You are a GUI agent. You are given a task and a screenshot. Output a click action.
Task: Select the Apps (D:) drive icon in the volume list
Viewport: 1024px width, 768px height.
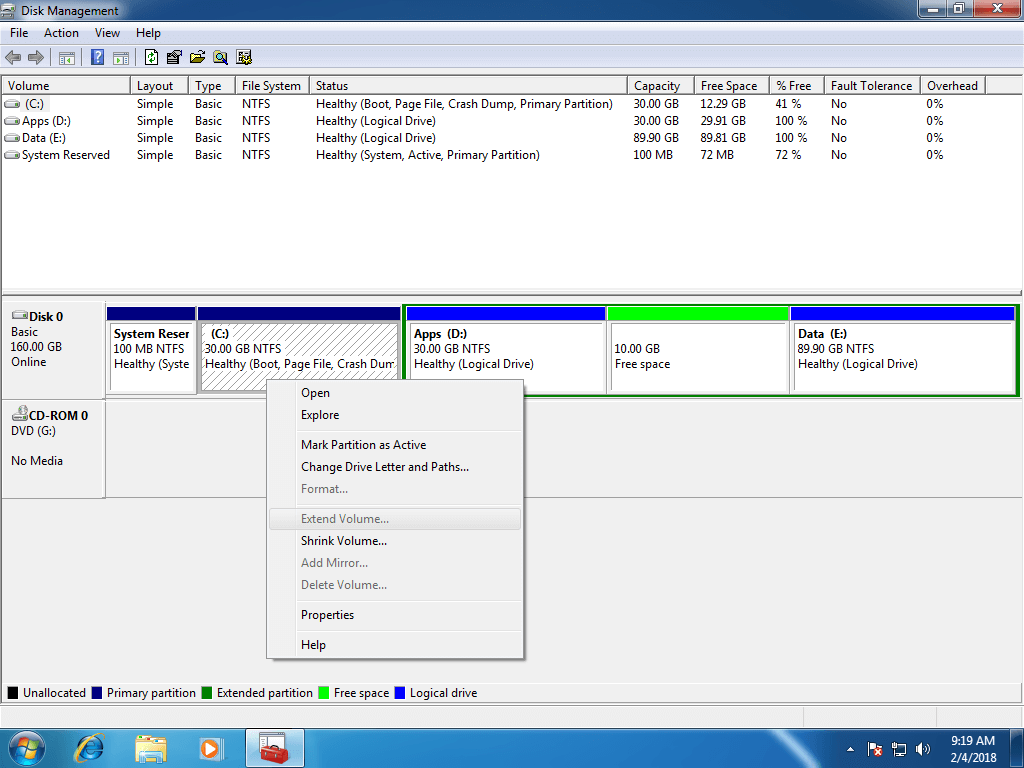point(12,121)
